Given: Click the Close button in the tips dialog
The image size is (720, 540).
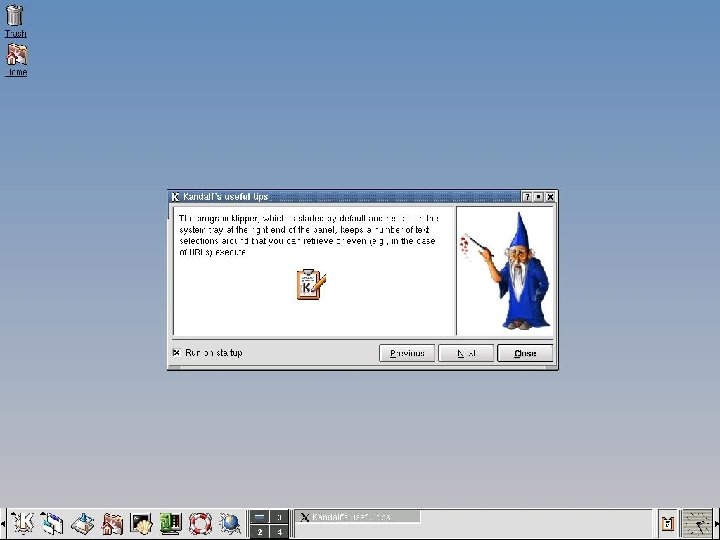Looking at the screenshot, I should pyautogui.click(x=525, y=353).
